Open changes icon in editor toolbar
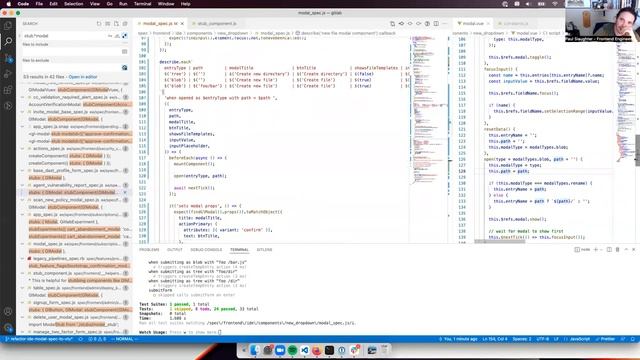640x360 pixels. coord(392,24)
